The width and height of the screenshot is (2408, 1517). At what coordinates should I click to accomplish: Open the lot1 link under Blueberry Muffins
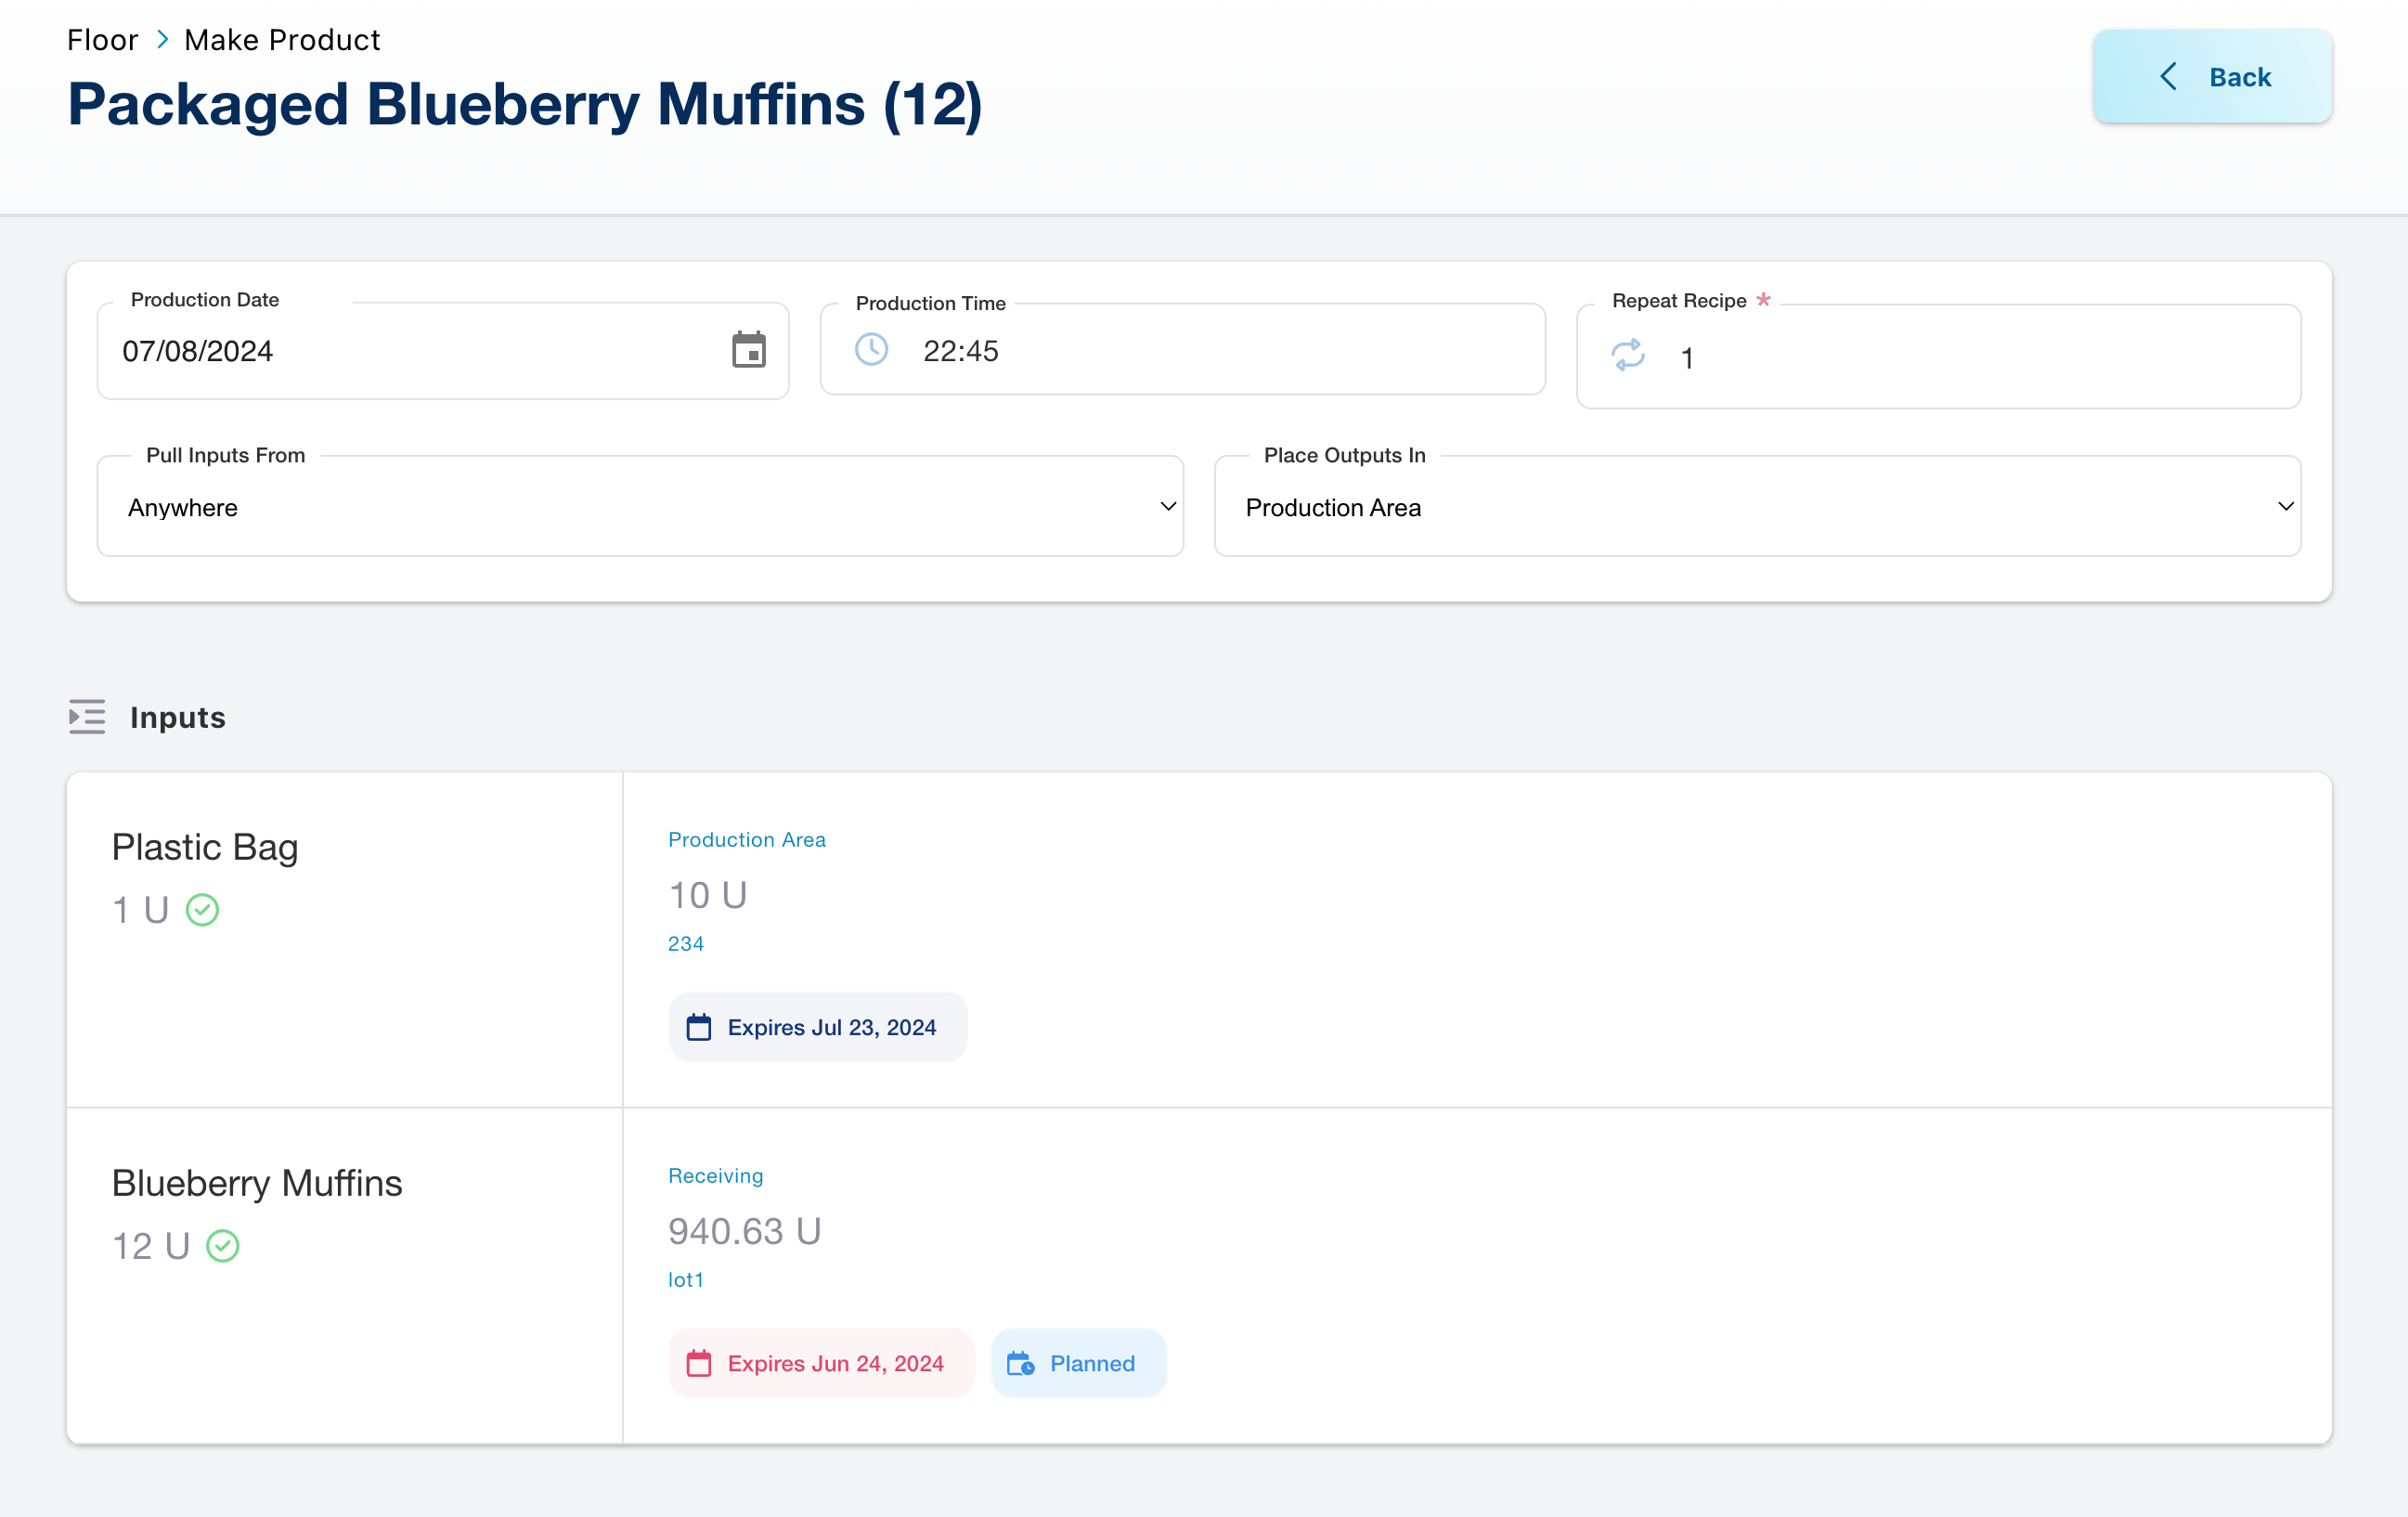(x=686, y=1280)
